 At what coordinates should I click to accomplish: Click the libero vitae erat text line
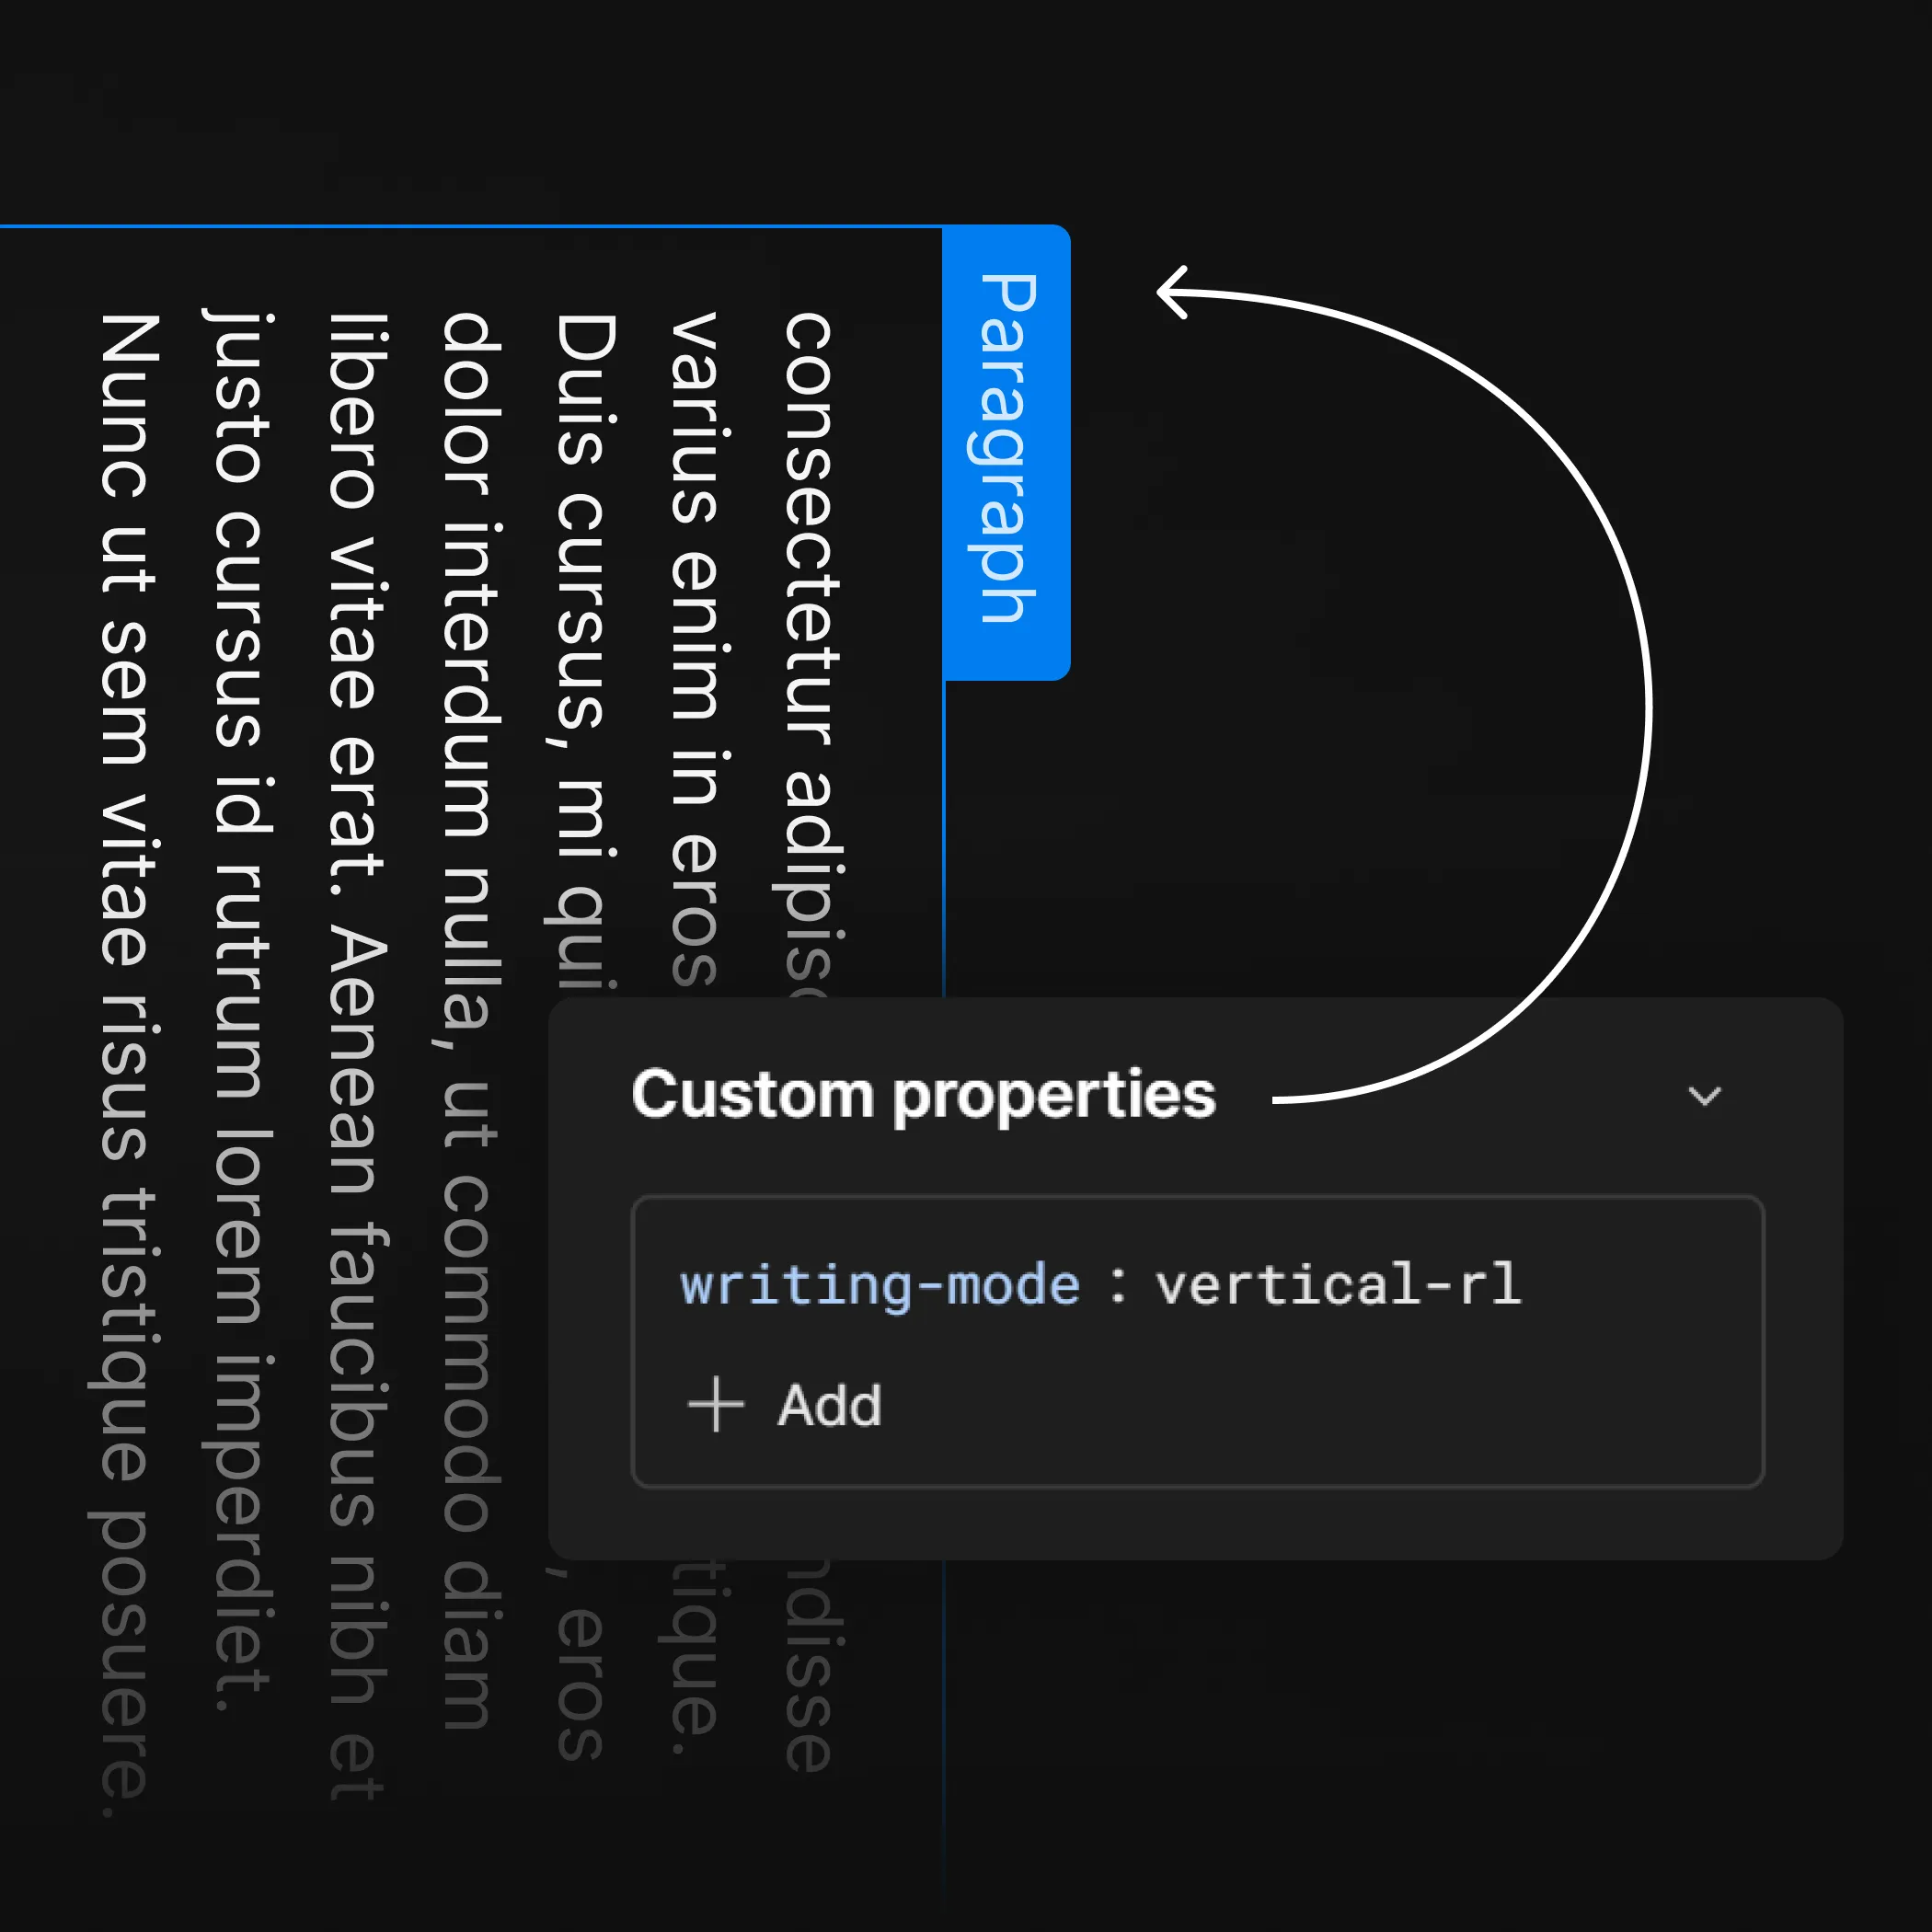tap(353, 600)
